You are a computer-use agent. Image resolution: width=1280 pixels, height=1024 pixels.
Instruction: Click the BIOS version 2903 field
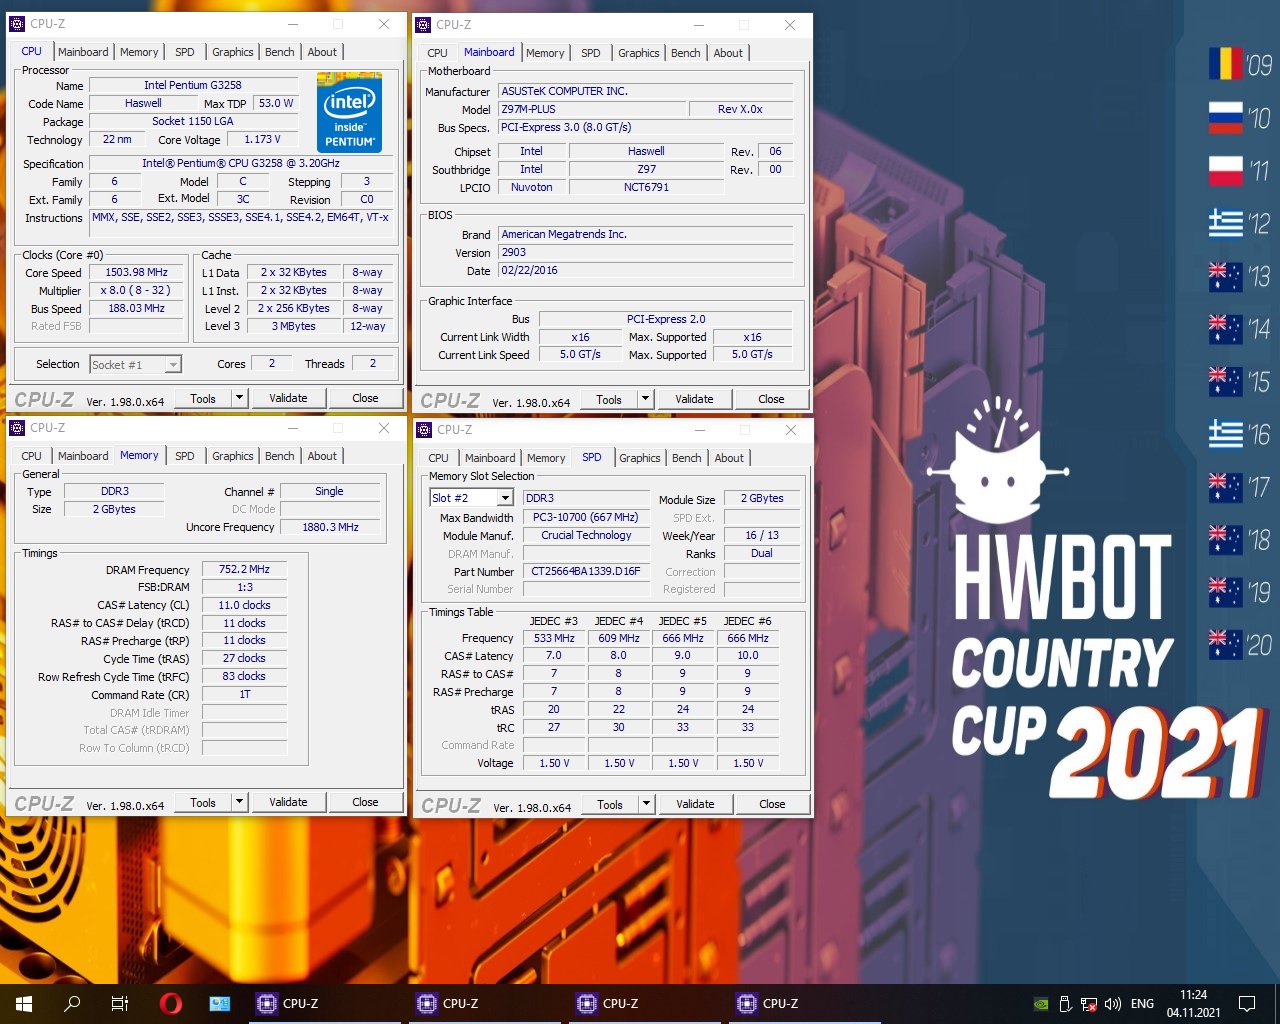645,252
